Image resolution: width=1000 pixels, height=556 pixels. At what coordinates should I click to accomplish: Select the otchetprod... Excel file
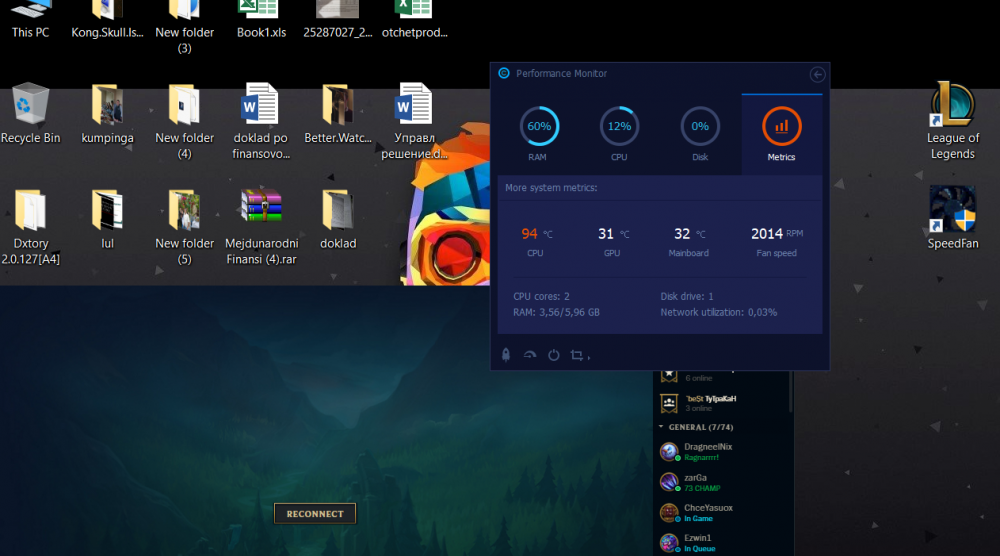click(x=415, y=20)
